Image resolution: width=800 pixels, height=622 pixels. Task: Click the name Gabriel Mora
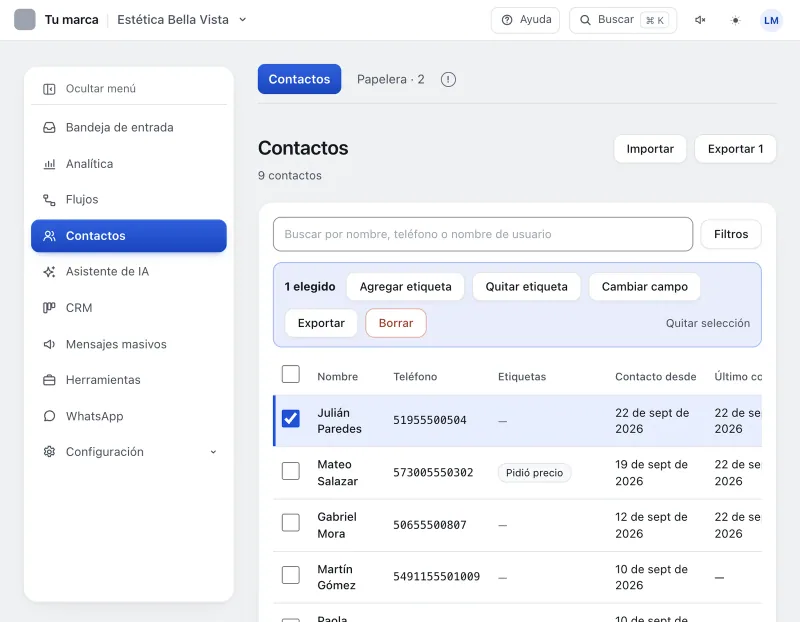tap(337, 525)
